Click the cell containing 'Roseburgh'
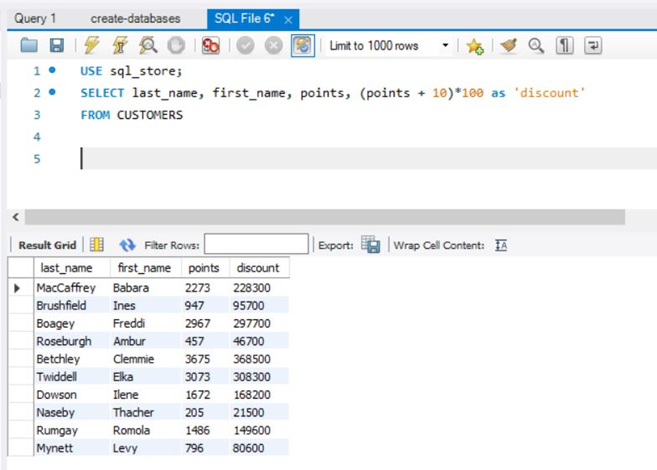 coord(72,341)
